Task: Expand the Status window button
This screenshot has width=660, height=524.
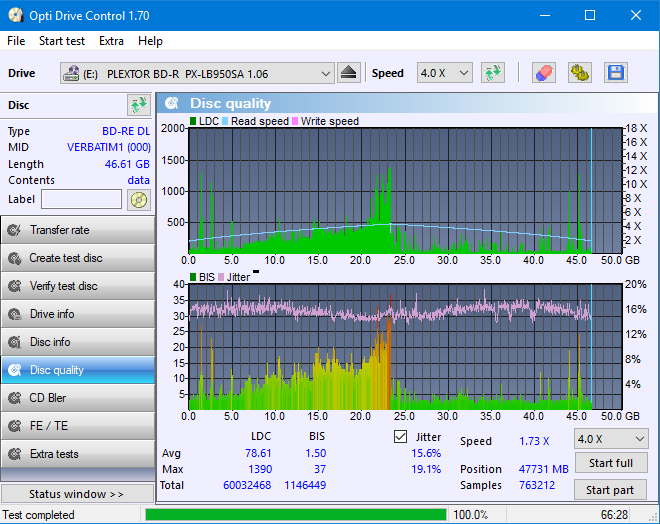Action: pyautogui.click(x=77, y=494)
